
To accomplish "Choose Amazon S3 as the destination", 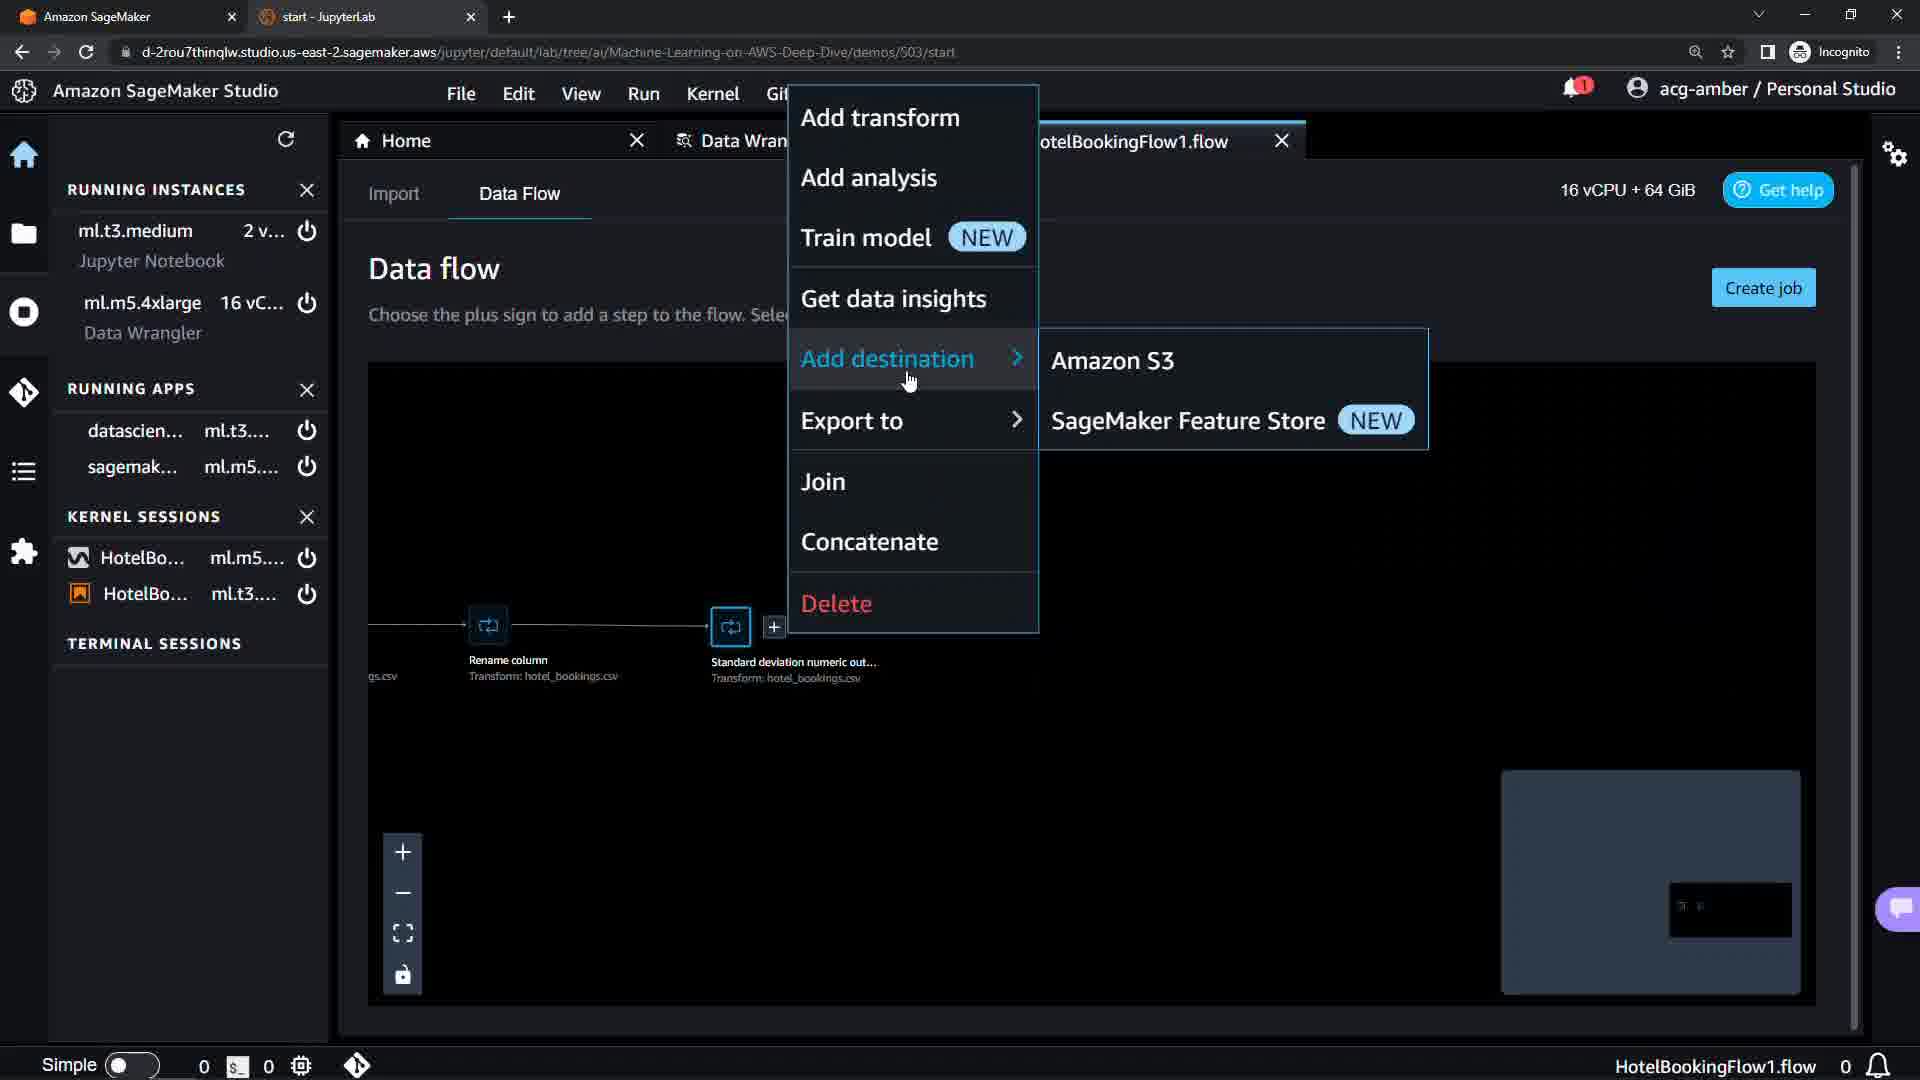I will tap(1112, 361).
